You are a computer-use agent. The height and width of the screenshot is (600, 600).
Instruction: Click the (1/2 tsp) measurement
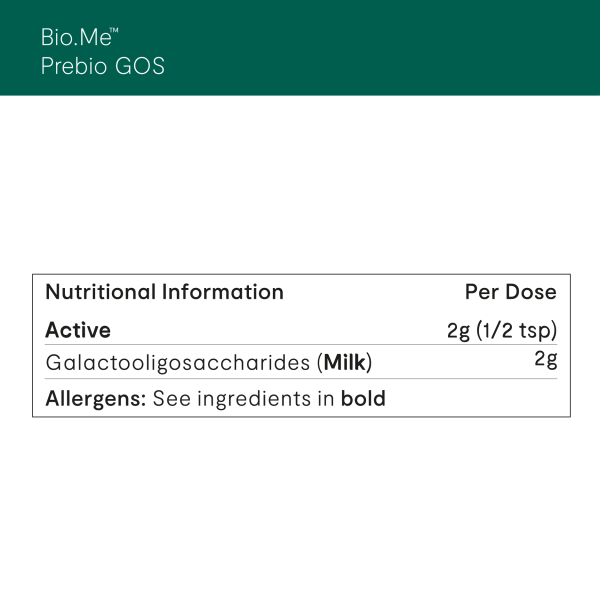[x=516, y=330]
